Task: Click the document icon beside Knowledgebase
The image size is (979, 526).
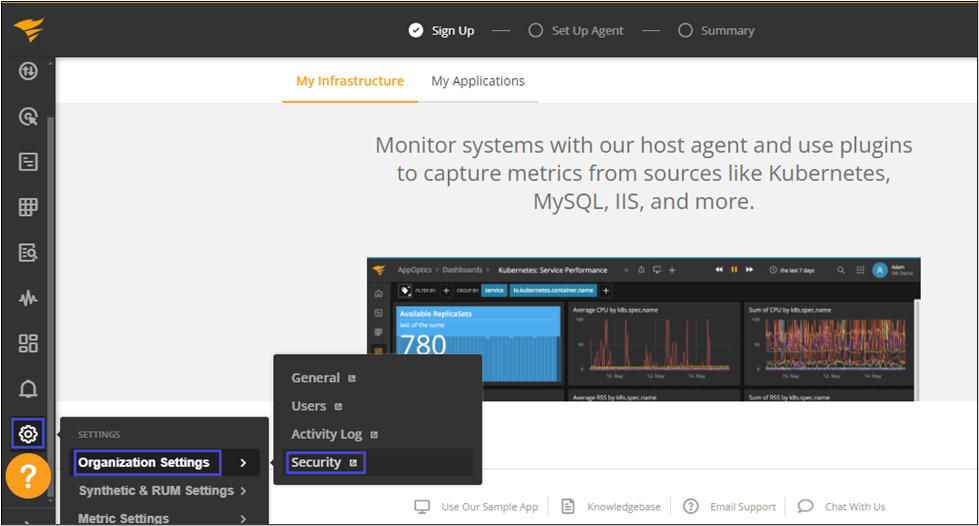Action: [568, 507]
